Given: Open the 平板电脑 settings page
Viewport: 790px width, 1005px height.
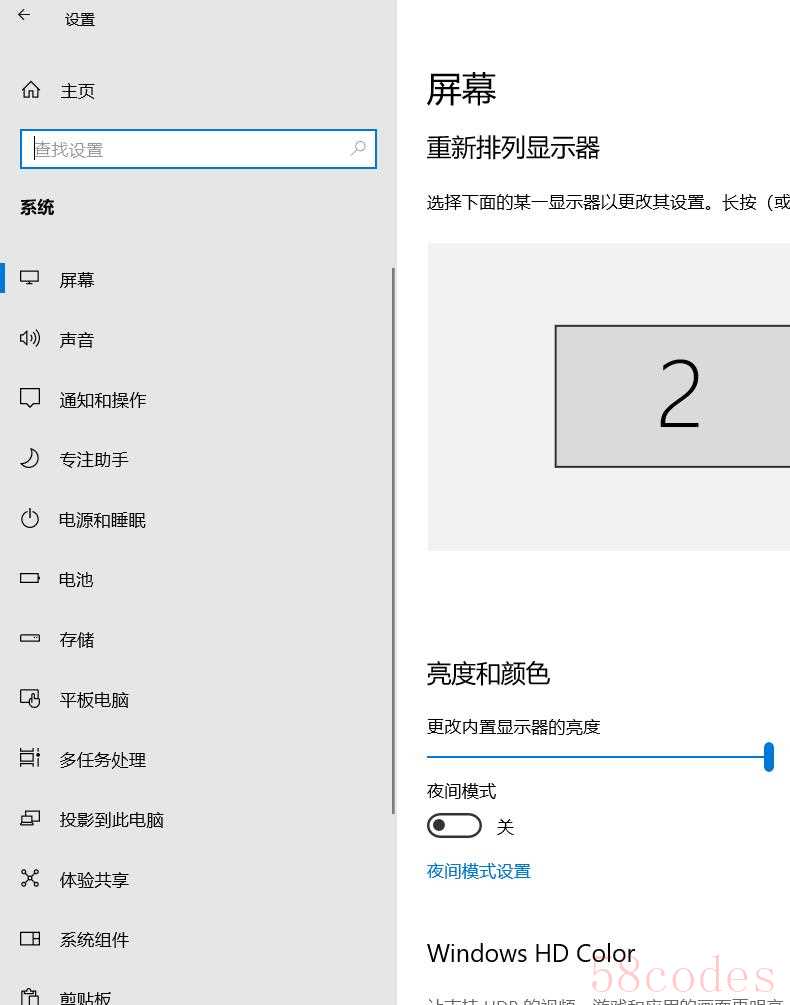Looking at the screenshot, I should 94,700.
